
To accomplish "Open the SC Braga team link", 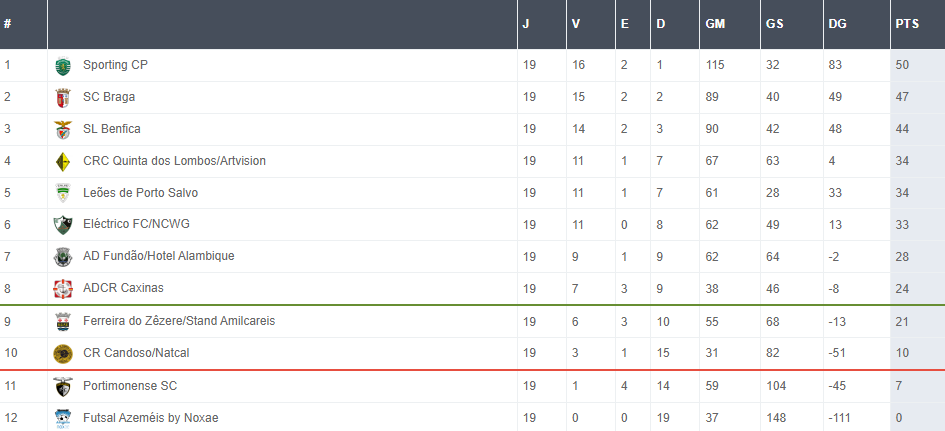I will point(109,97).
